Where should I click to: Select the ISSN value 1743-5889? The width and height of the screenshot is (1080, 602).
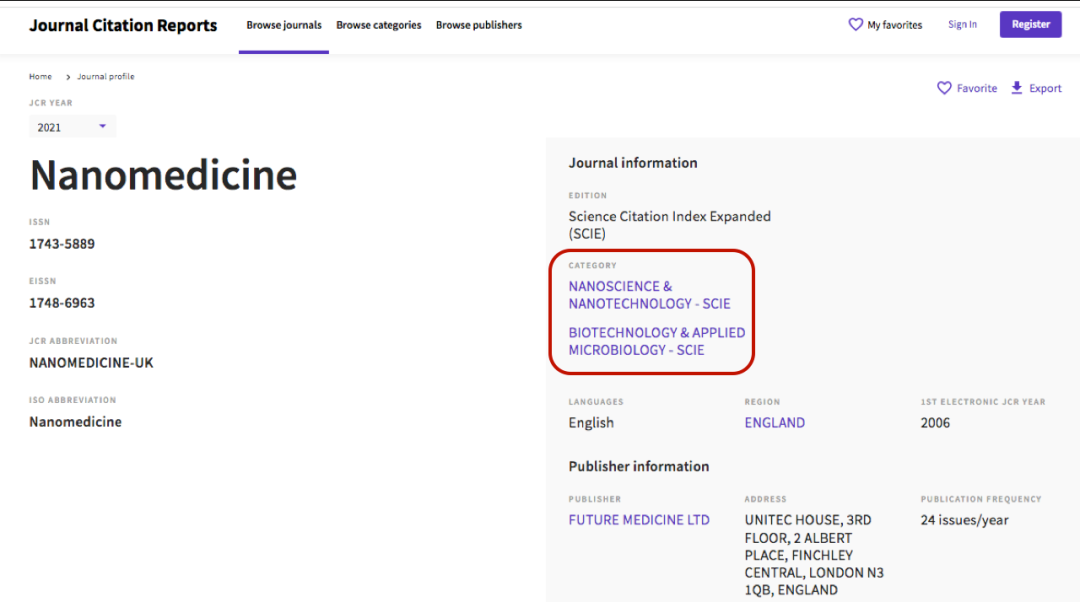coord(62,244)
